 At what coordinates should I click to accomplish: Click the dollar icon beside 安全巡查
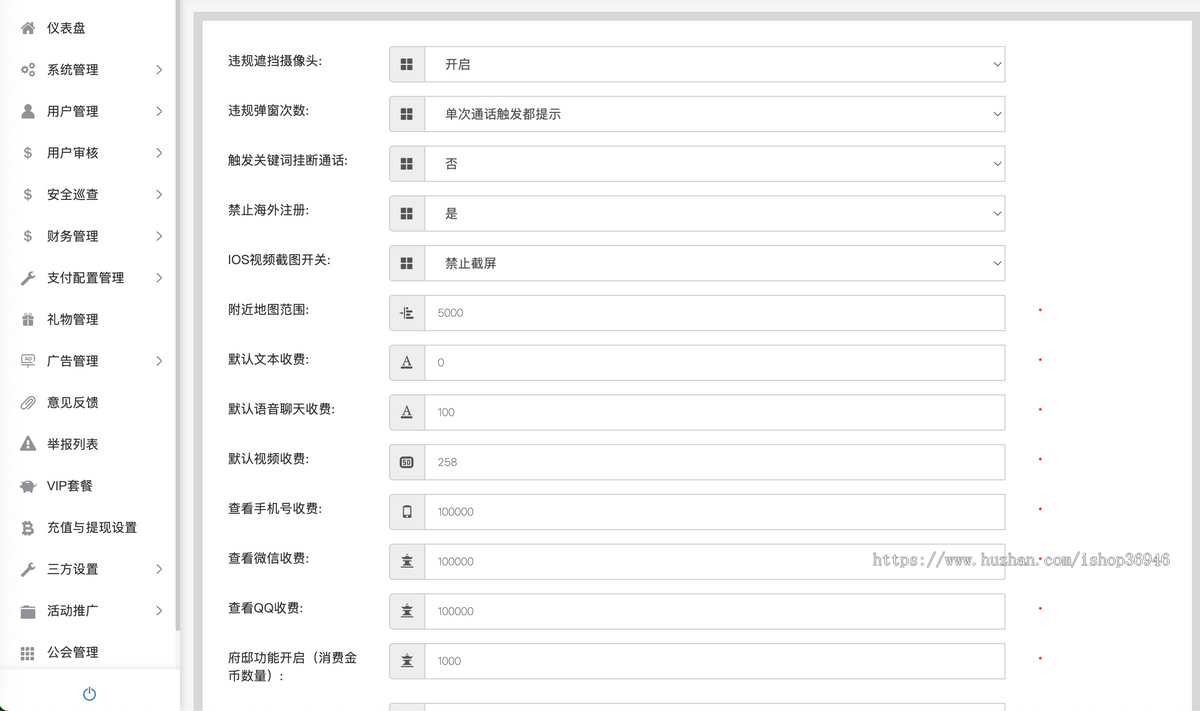(28, 195)
